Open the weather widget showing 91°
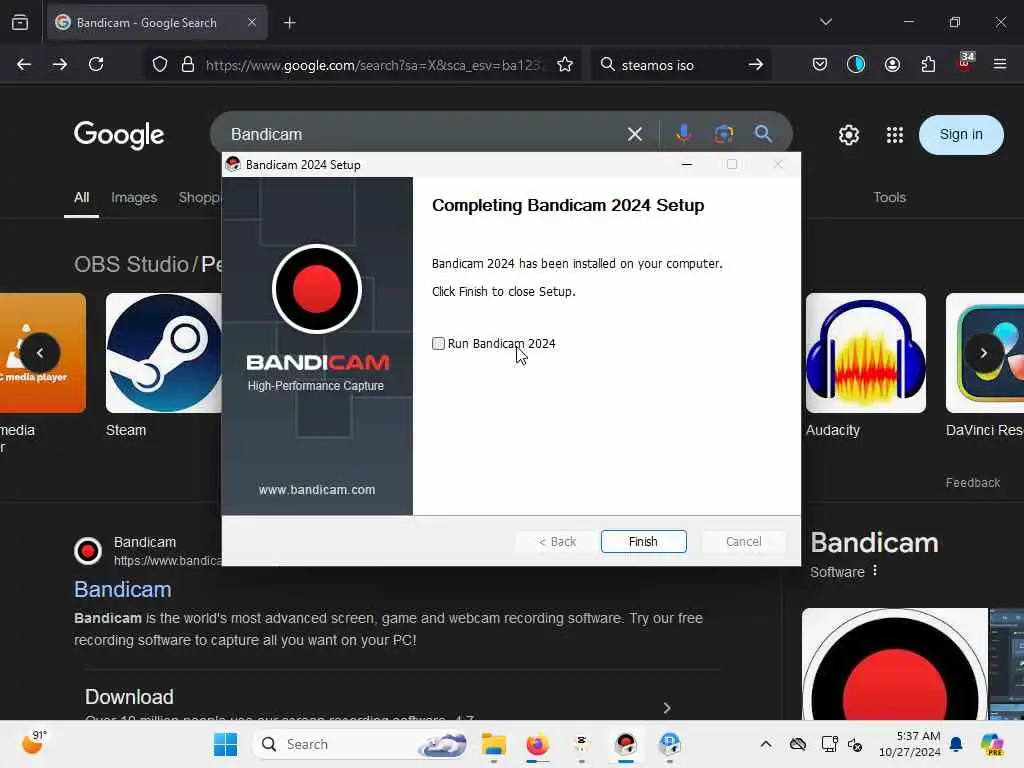The image size is (1024, 768). pyautogui.click(x=34, y=743)
